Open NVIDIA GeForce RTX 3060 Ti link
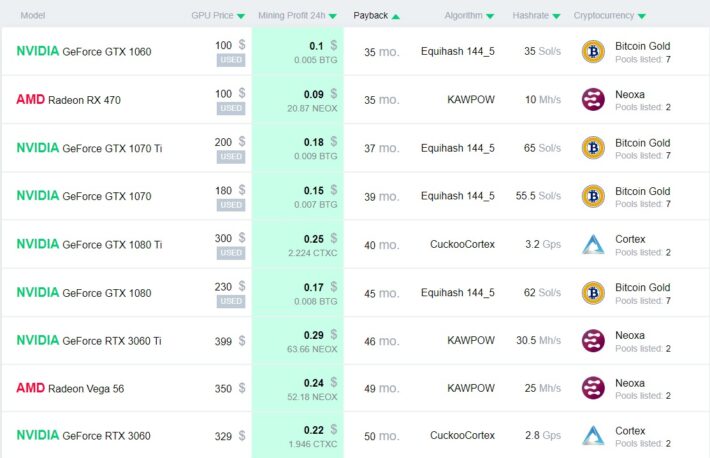 click(x=89, y=341)
